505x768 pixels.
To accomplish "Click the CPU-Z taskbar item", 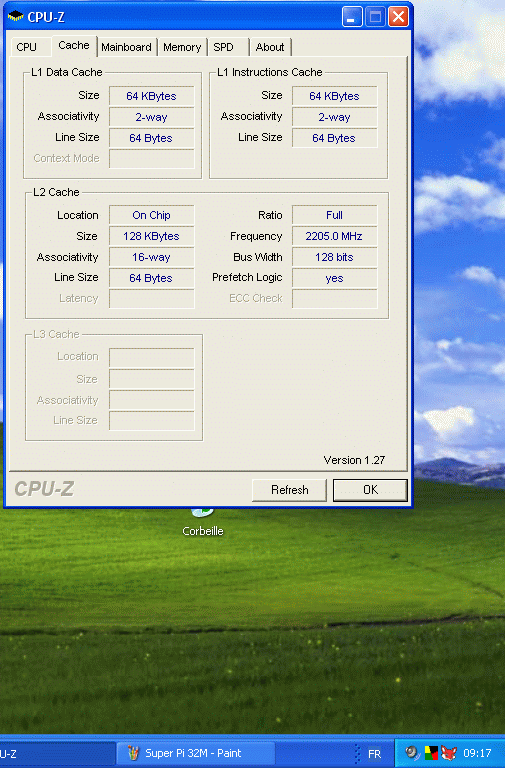I will (56, 753).
